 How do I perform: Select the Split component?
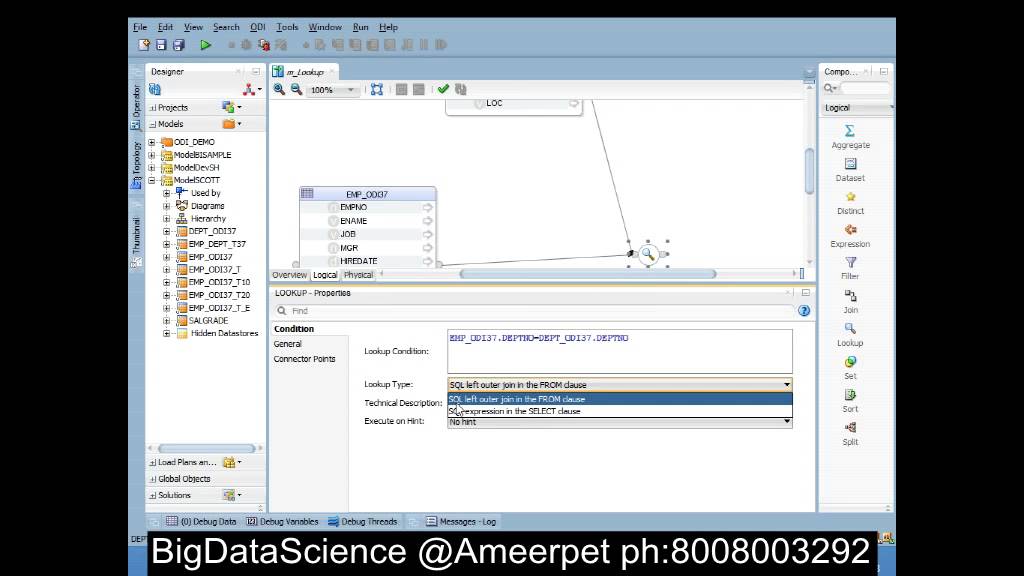(850, 434)
